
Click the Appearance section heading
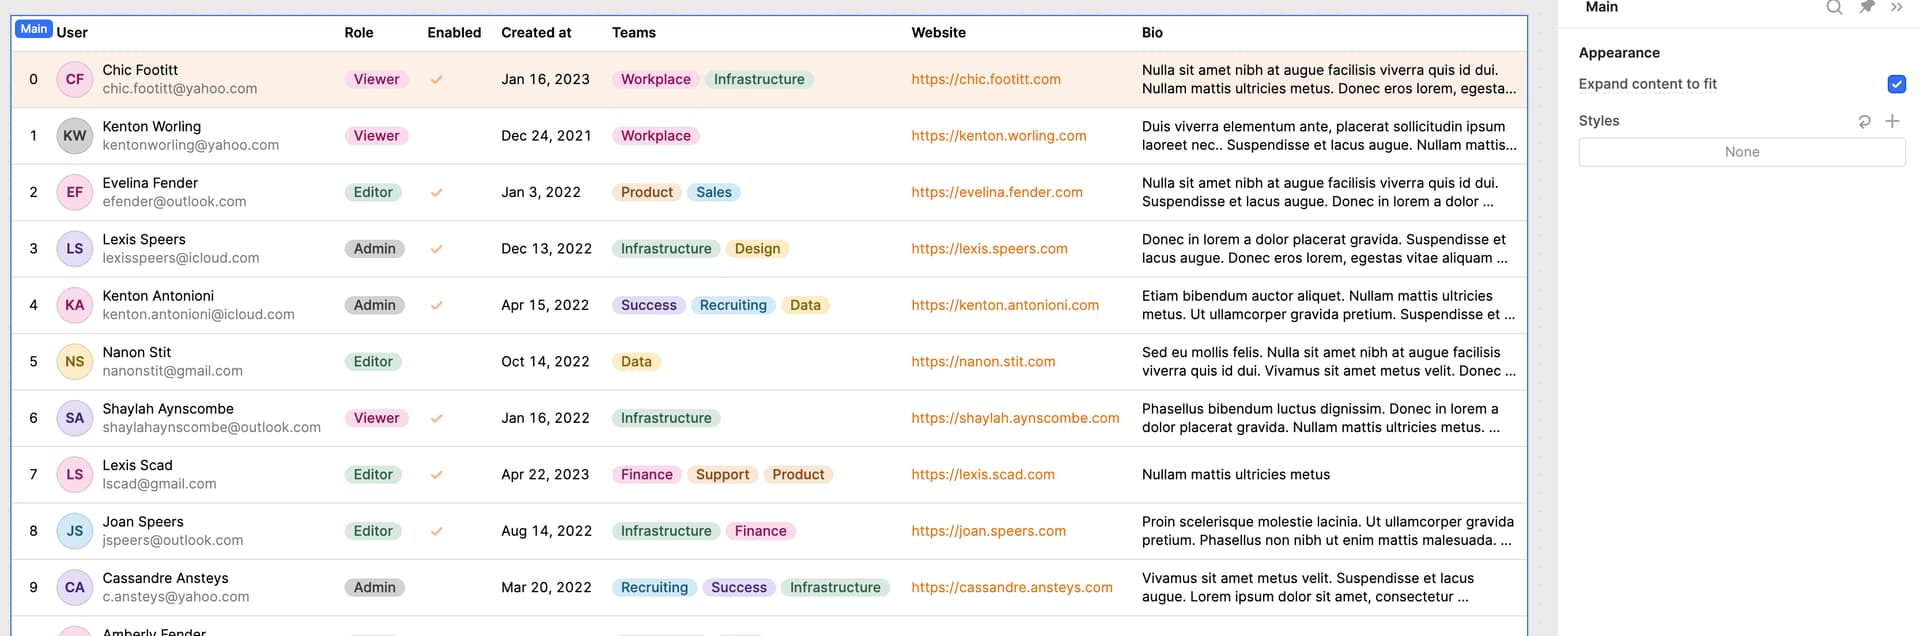click(1619, 53)
